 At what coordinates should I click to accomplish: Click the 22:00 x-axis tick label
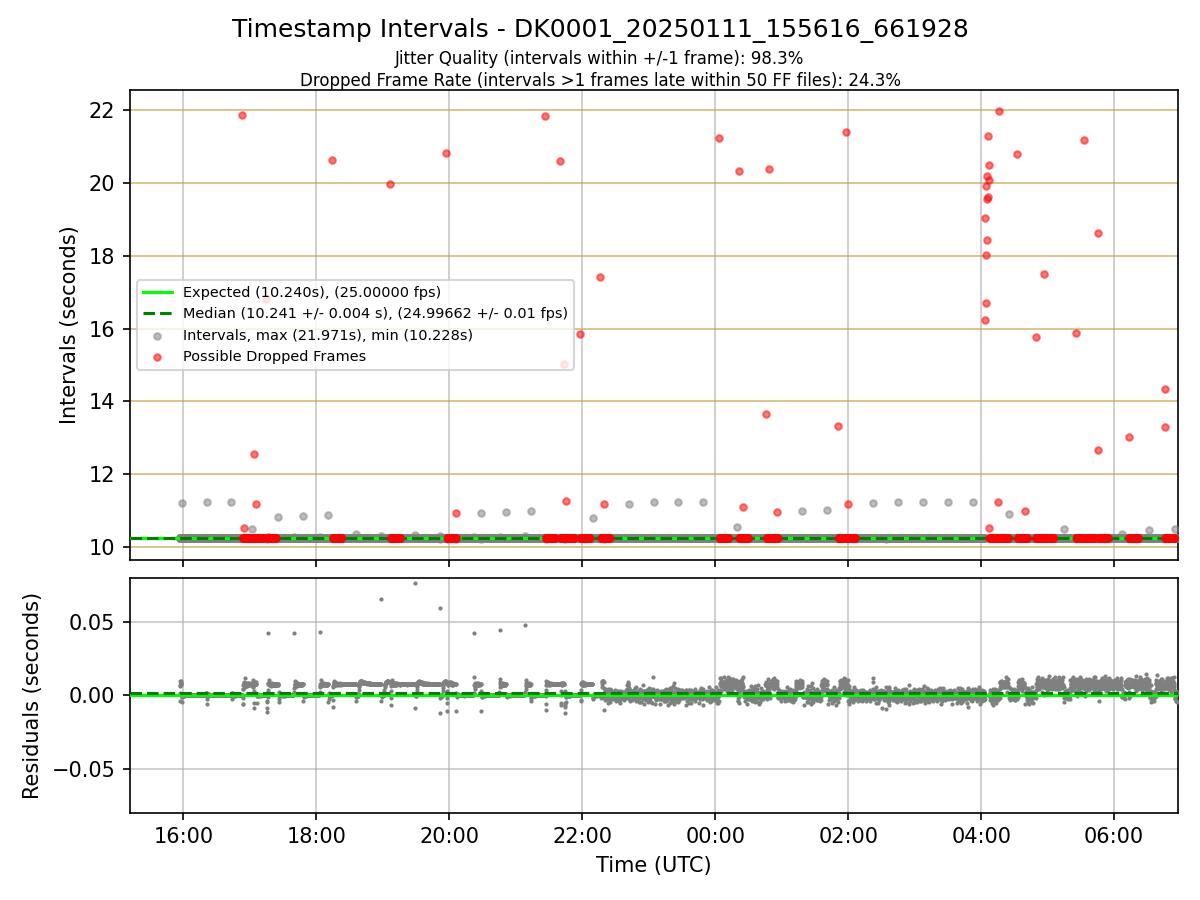pyautogui.click(x=582, y=836)
